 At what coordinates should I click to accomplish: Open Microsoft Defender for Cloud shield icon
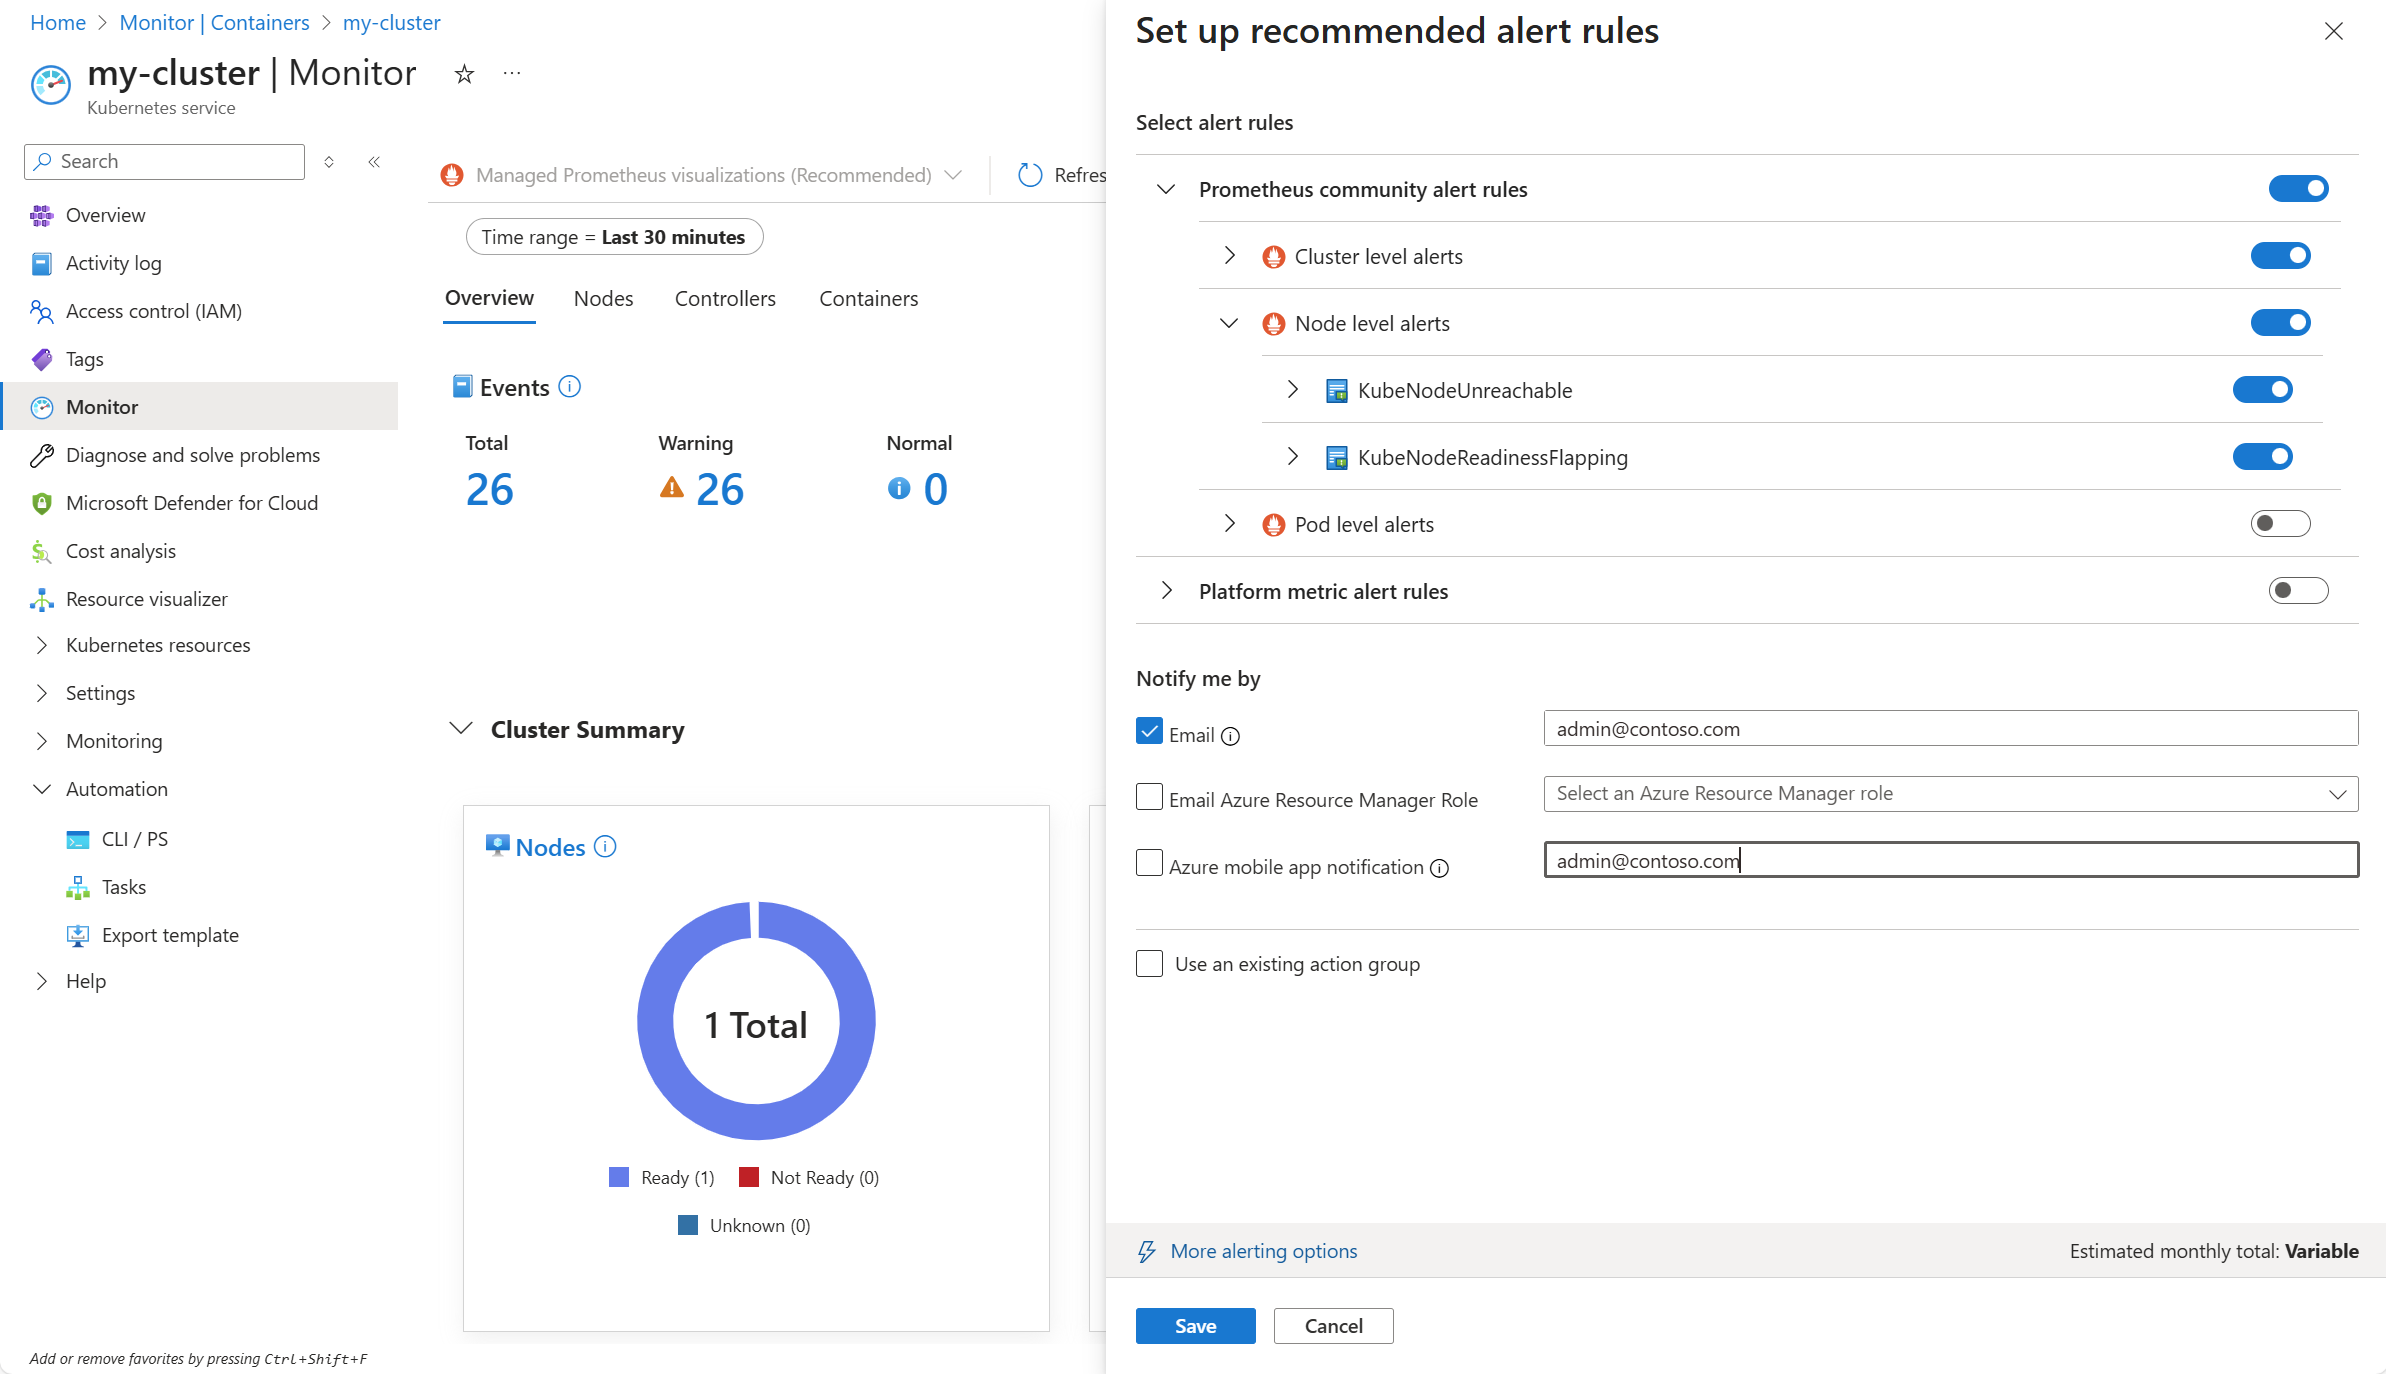coord(41,503)
